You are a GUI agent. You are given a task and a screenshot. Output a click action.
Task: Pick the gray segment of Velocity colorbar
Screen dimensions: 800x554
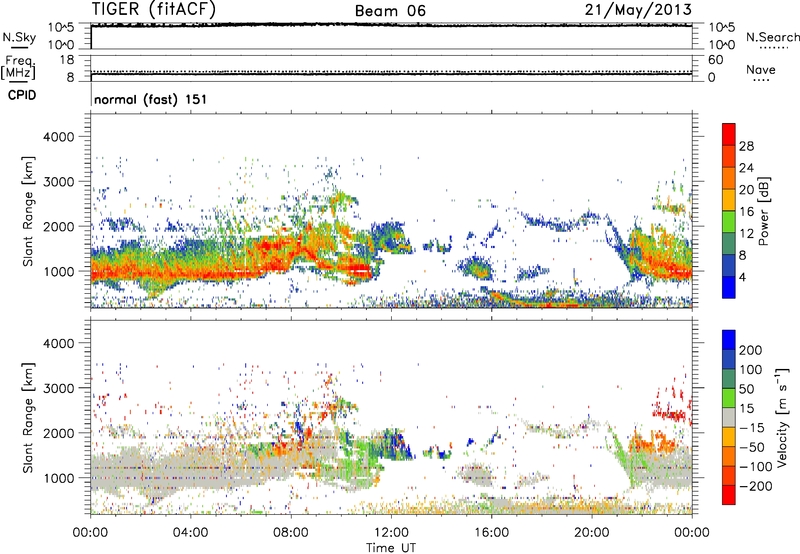(x=729, y=417)
